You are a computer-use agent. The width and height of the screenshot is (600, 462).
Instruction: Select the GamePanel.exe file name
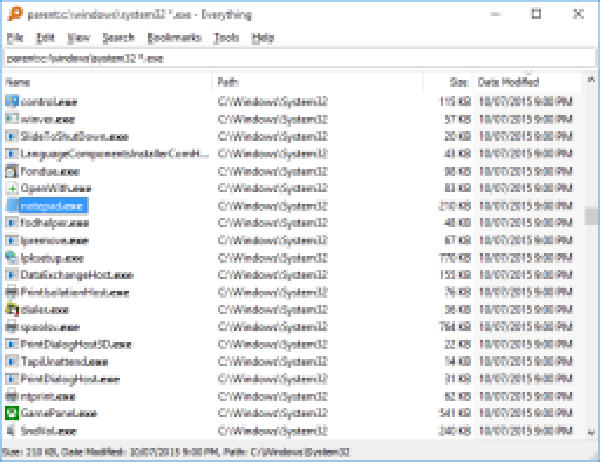pos(59,413)
